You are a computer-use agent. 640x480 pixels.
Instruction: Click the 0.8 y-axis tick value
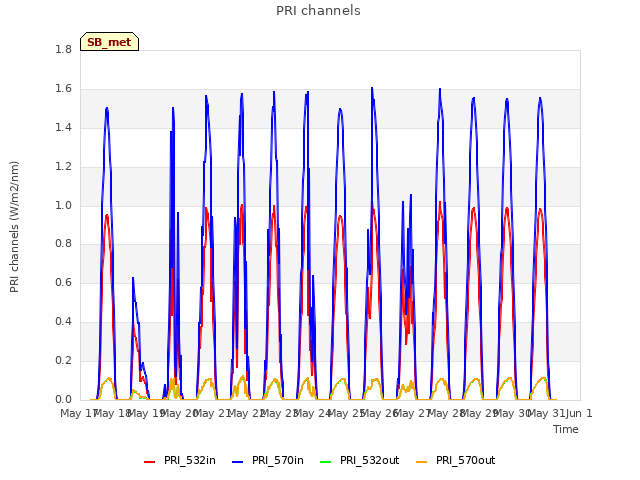click(x=63, y=244)
